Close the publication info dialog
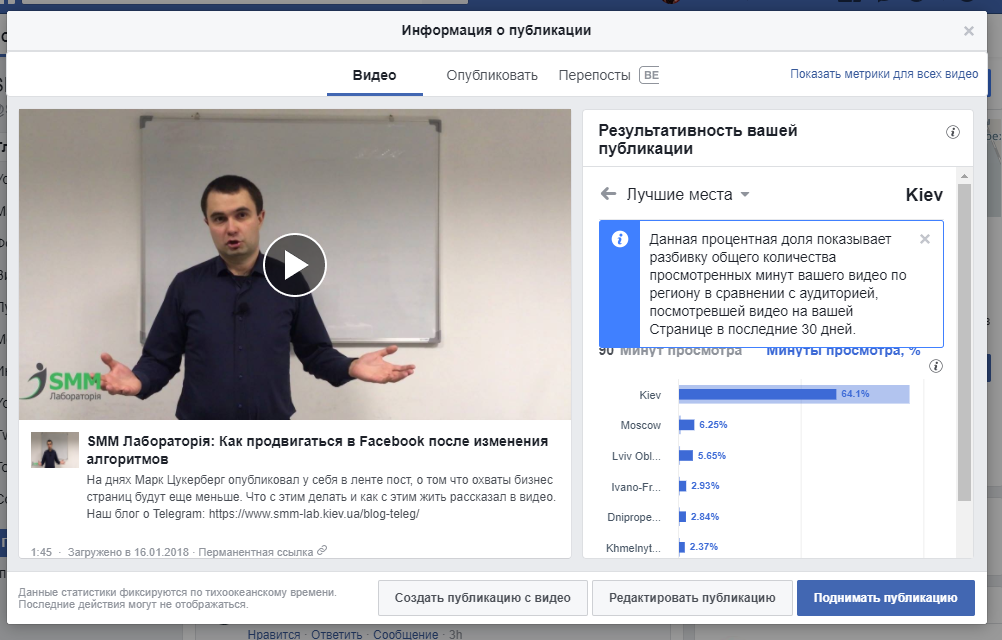1002x640 pixels. click(x=969, y=31)
